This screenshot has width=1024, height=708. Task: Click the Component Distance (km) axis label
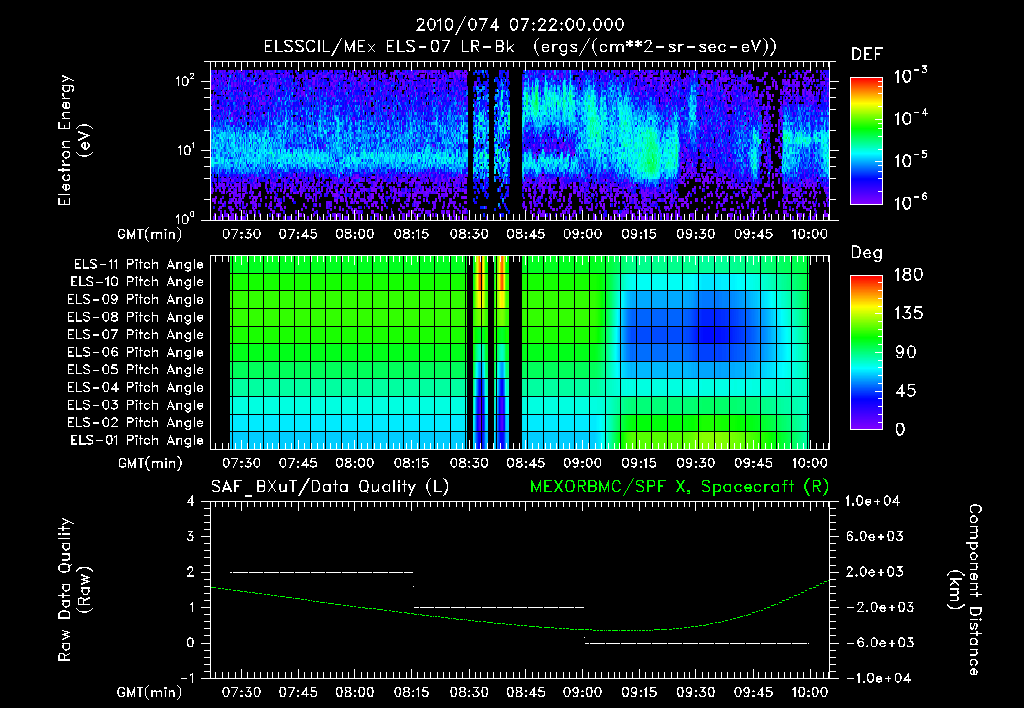click(x=965, y=590)
